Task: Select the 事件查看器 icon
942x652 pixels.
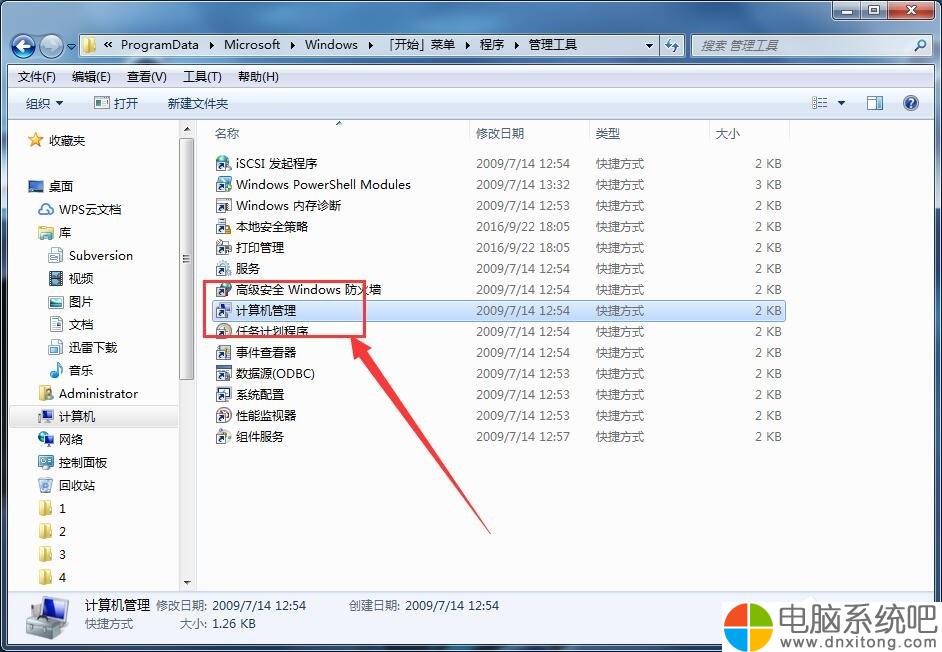Action: point(223,353)
